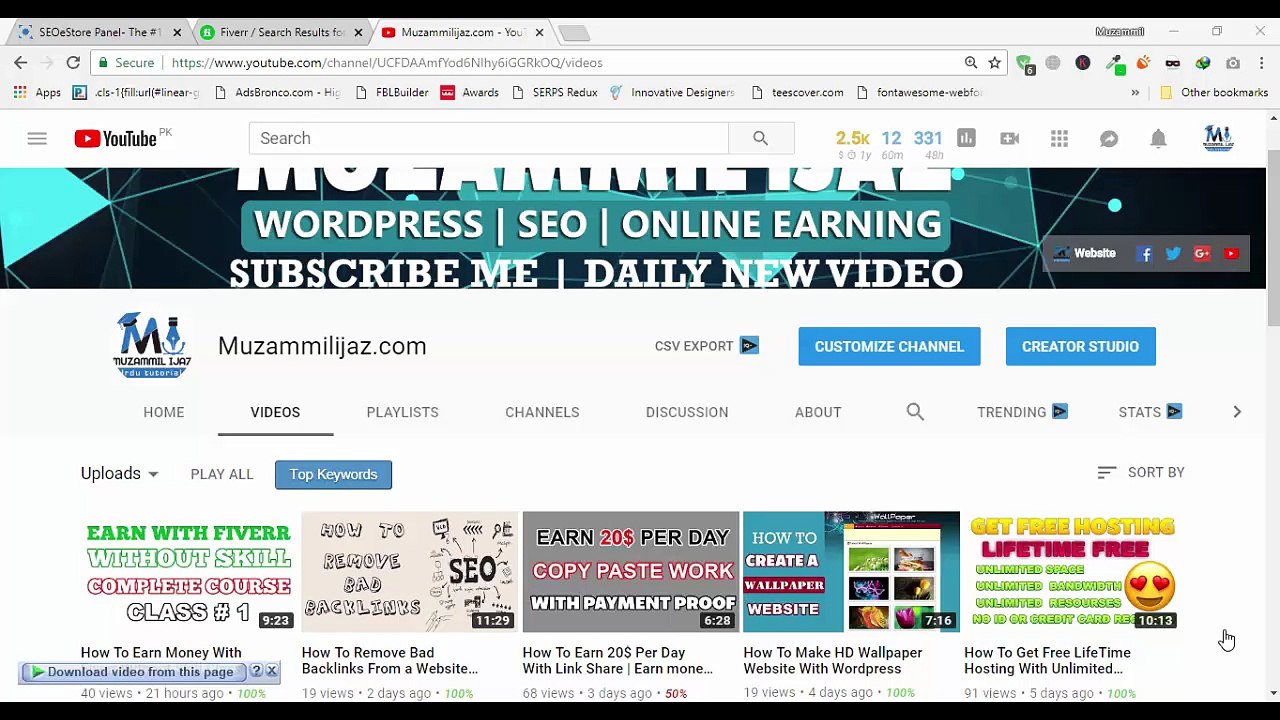Click in the YouTube search field
1280x720 pixels.
click(488, 139)
